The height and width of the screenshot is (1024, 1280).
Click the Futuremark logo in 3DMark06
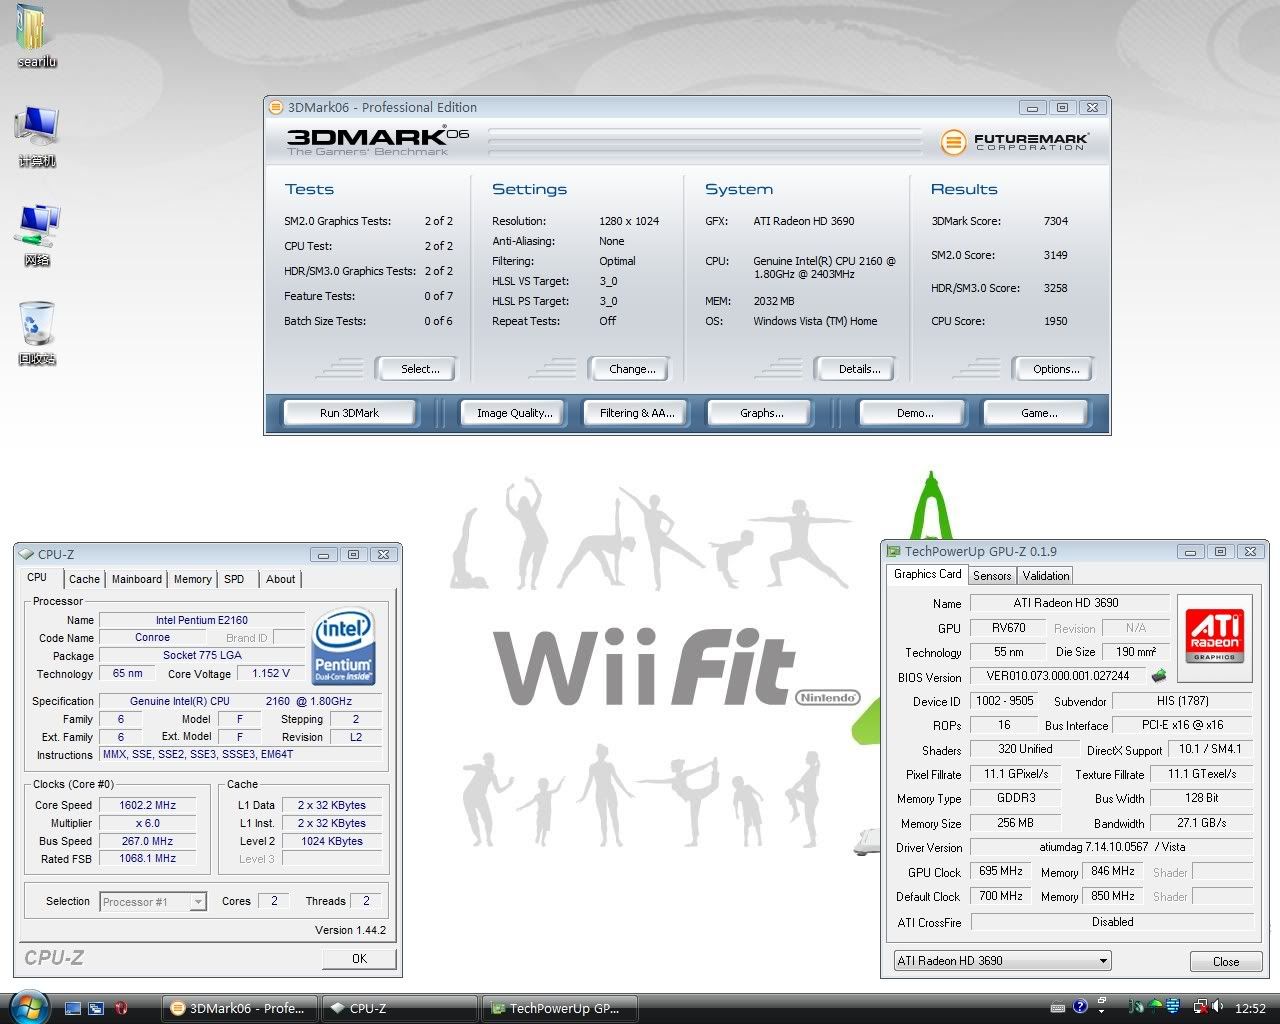[1014, 142]
